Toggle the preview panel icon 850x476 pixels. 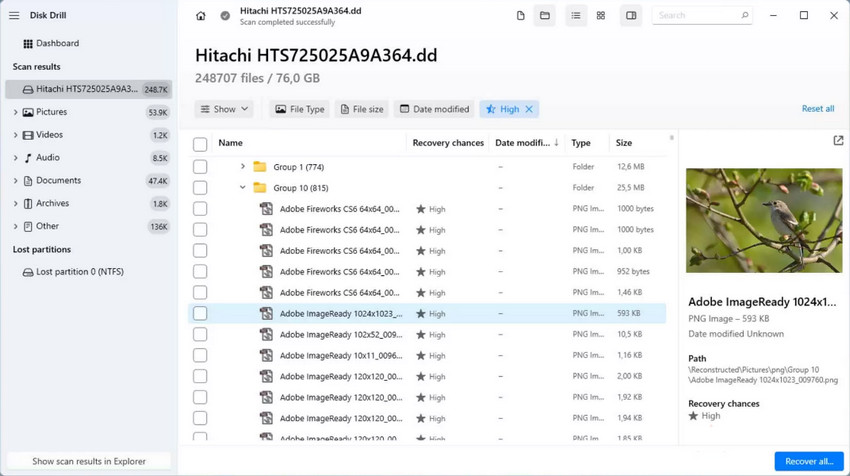[x=631, y=16]
